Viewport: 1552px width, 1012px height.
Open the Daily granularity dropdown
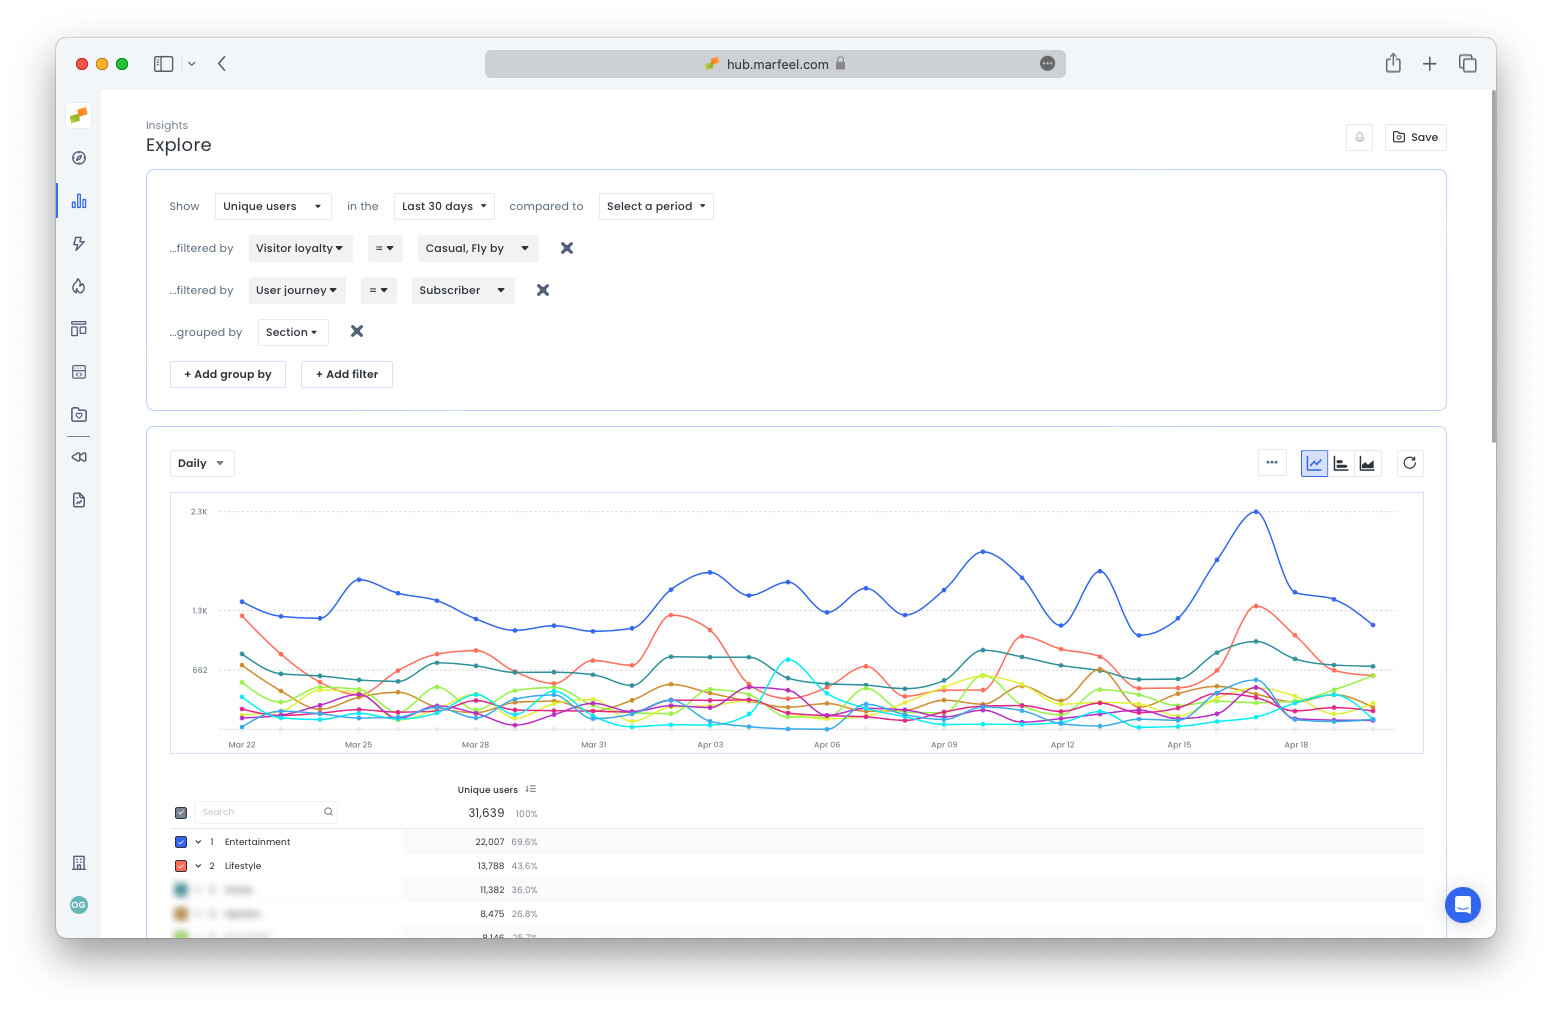click(201, 463)
